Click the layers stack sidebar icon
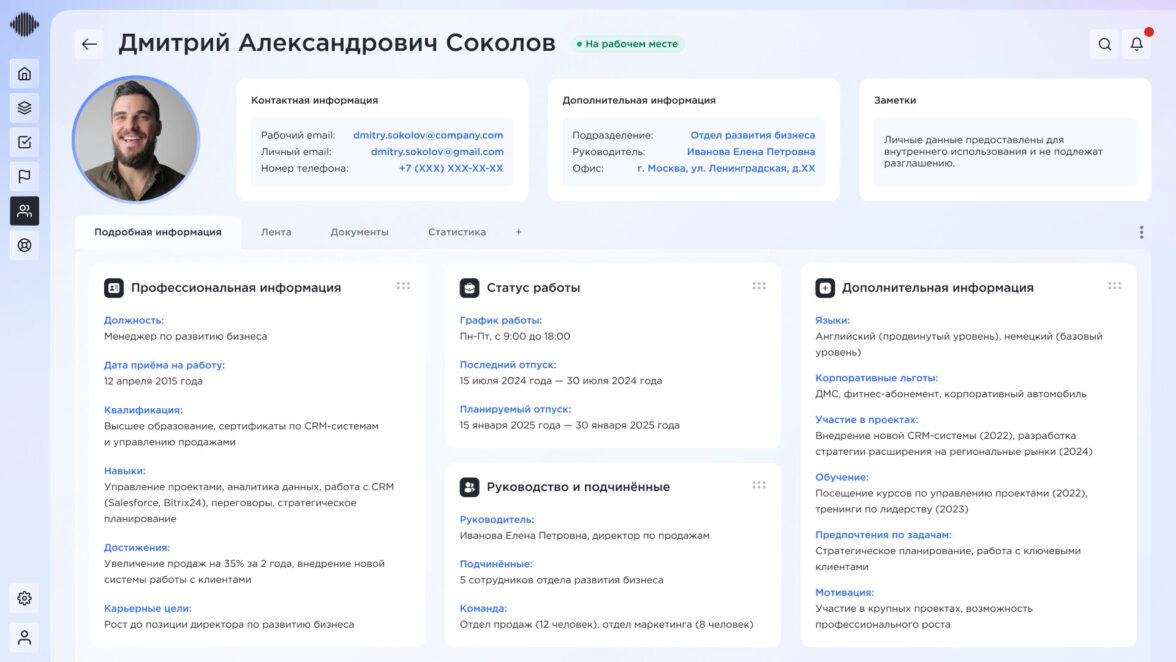Viewport: 1176px width, 662px height. point(25,108)
